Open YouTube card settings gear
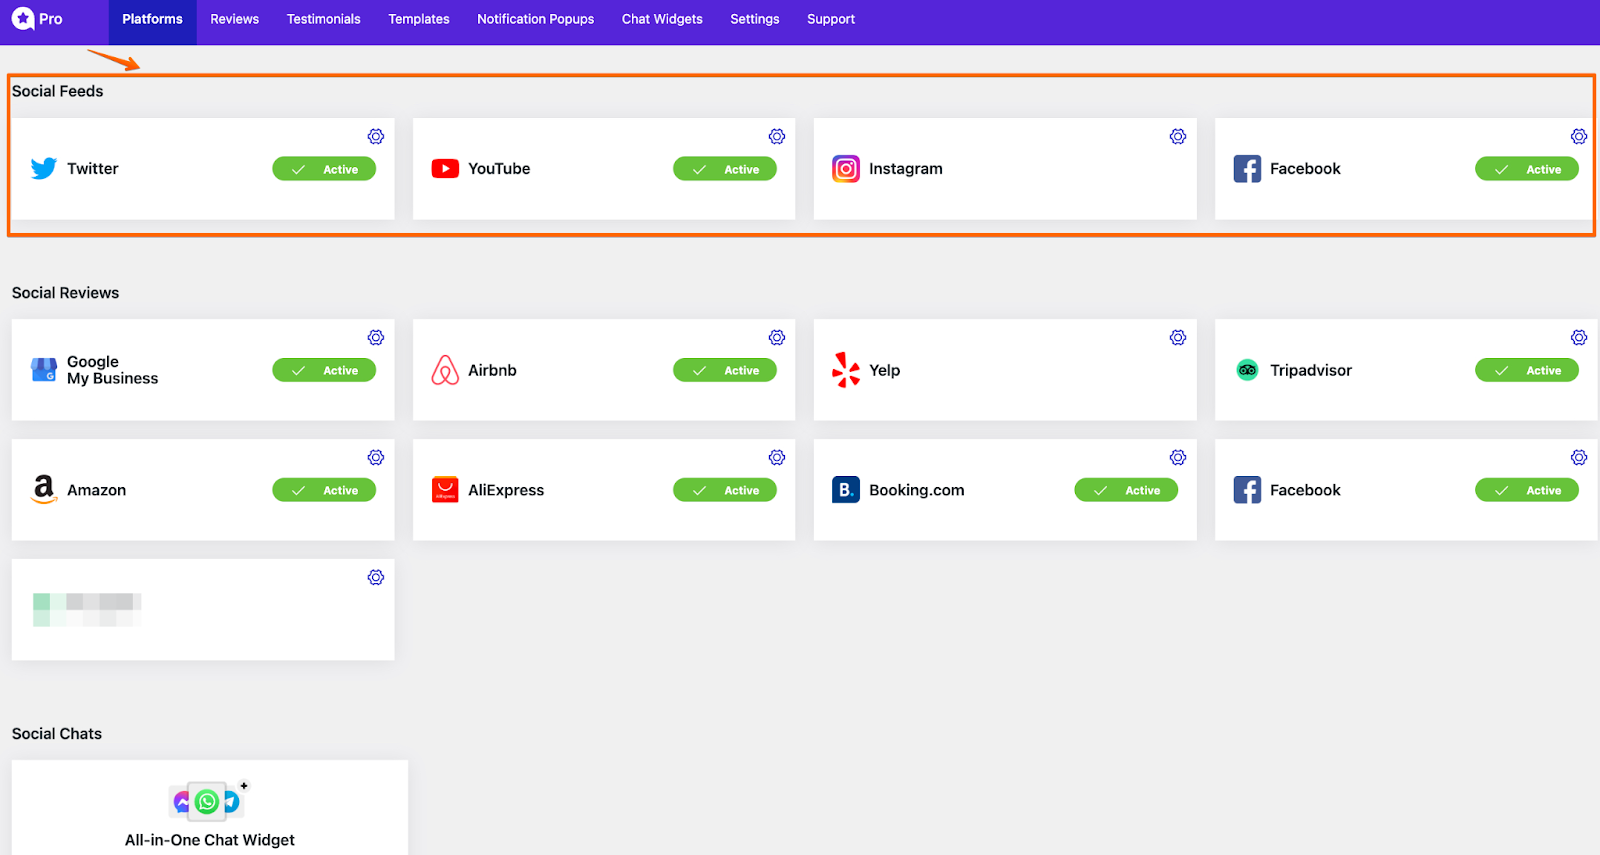 click(777, 136)
